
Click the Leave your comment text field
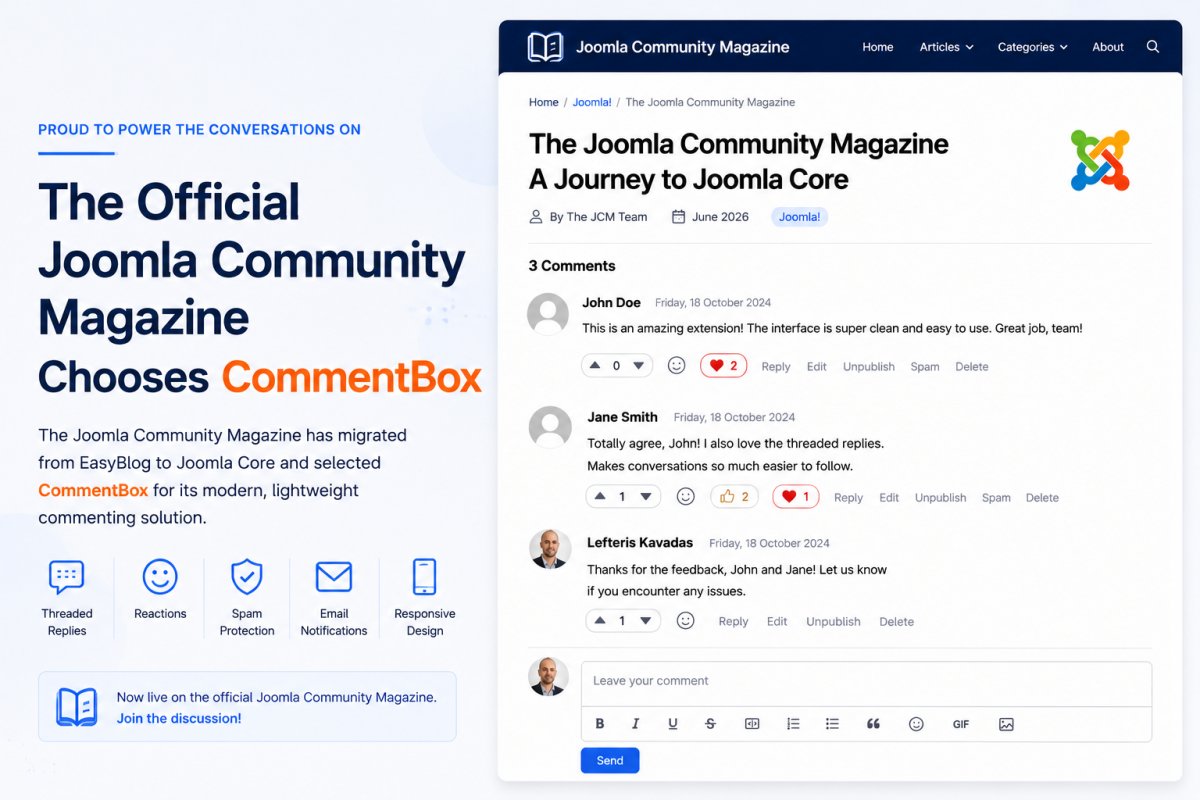tap(866, 682)
